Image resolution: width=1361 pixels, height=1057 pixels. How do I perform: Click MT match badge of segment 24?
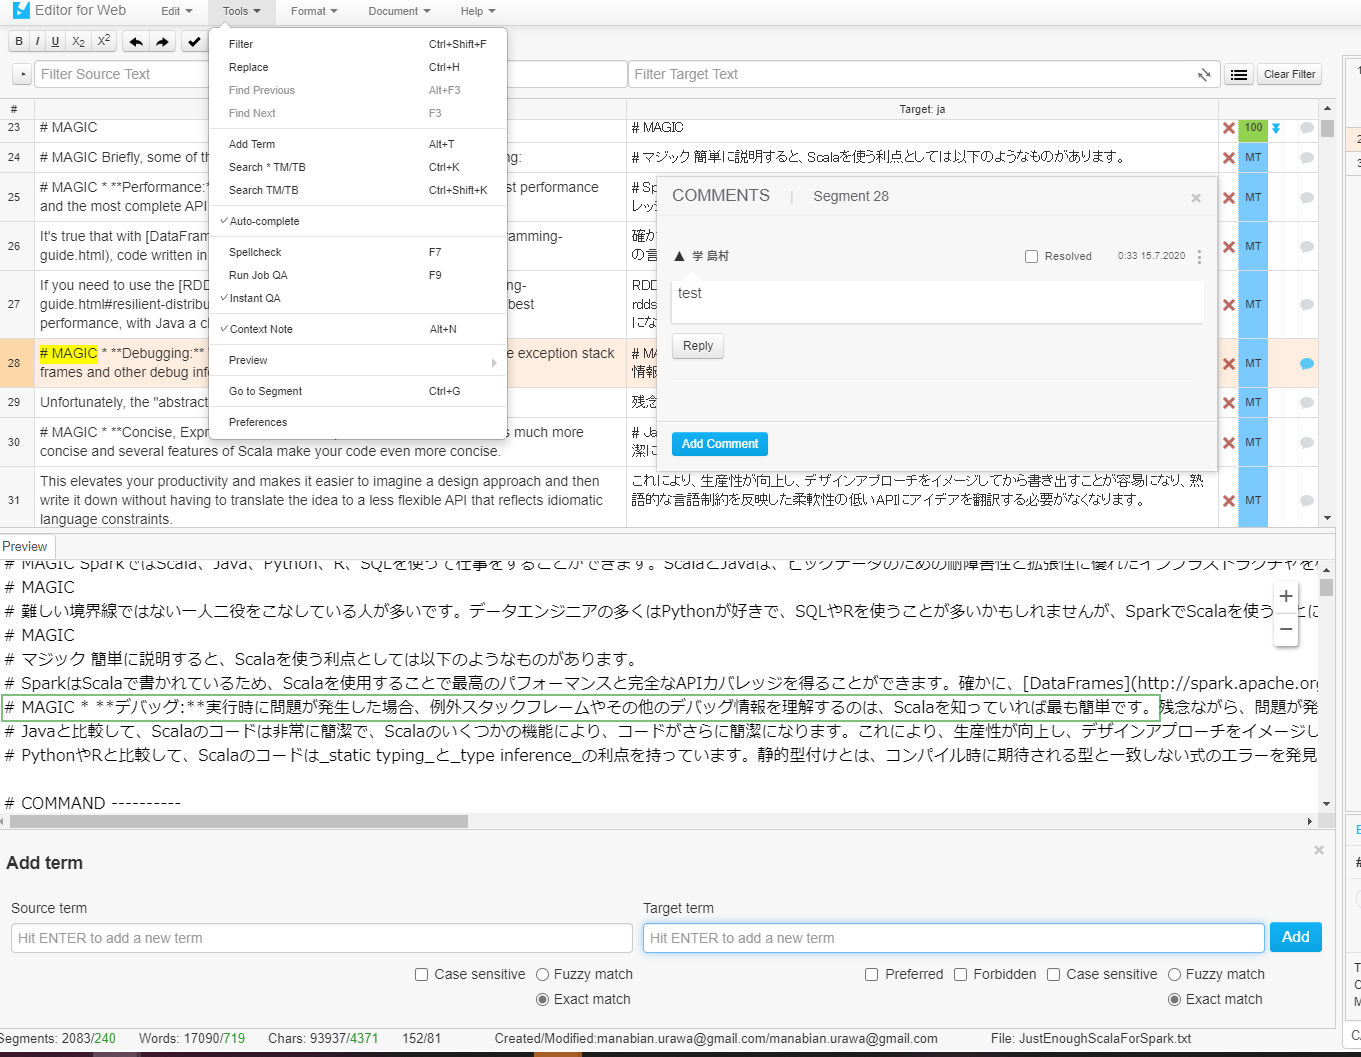click(1253, 158)
